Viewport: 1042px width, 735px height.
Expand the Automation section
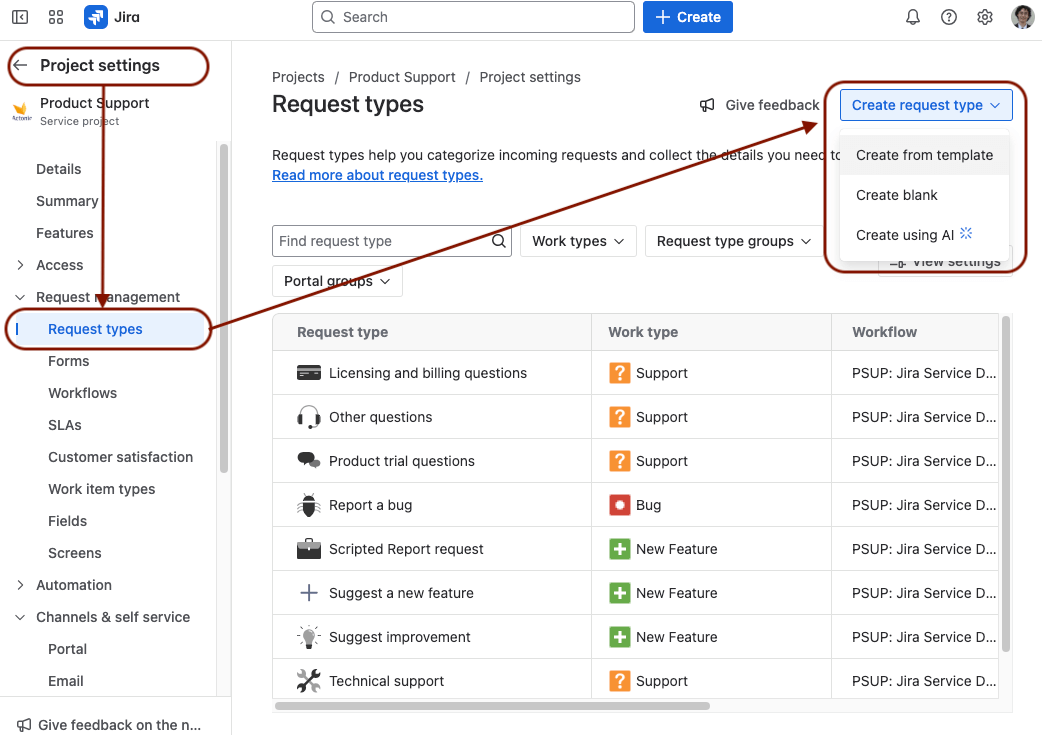pos(20,585)
